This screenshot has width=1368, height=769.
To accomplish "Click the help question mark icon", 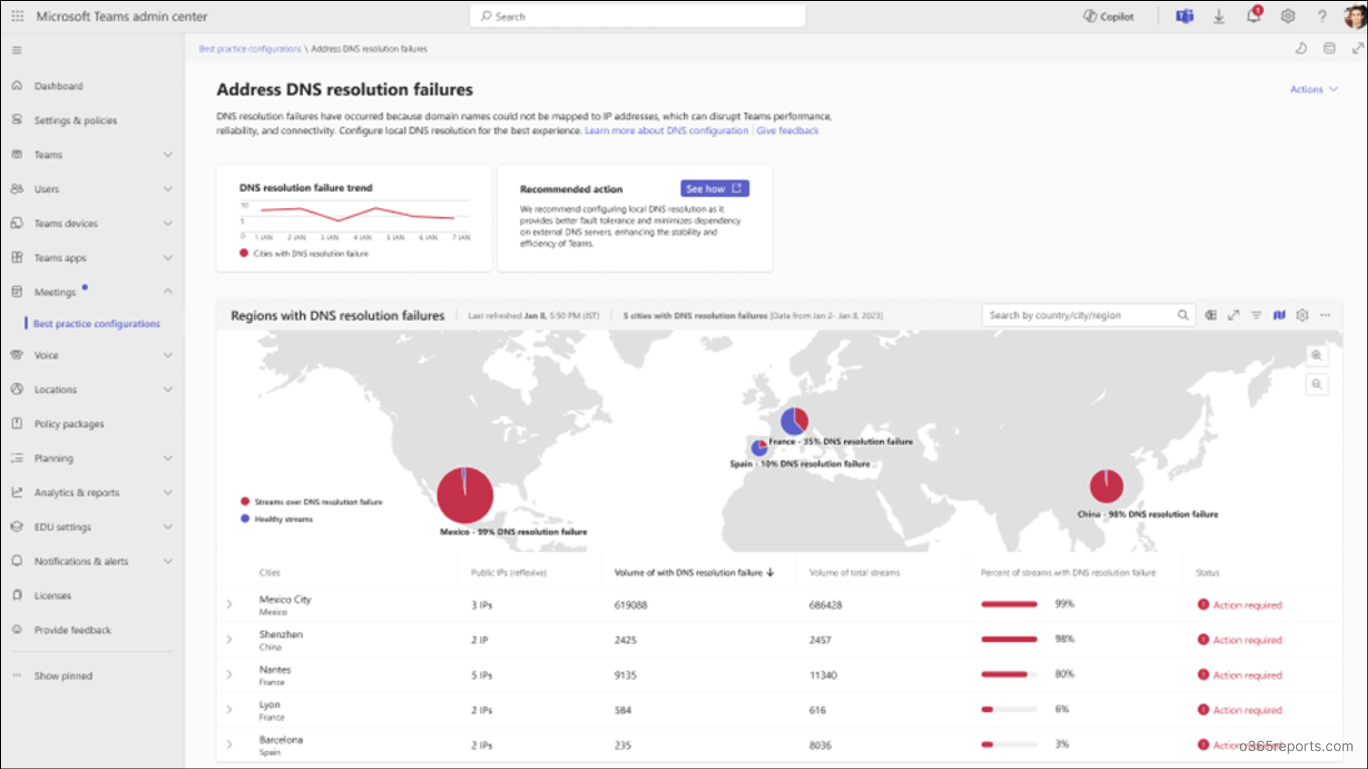I will coord(1322,16).
